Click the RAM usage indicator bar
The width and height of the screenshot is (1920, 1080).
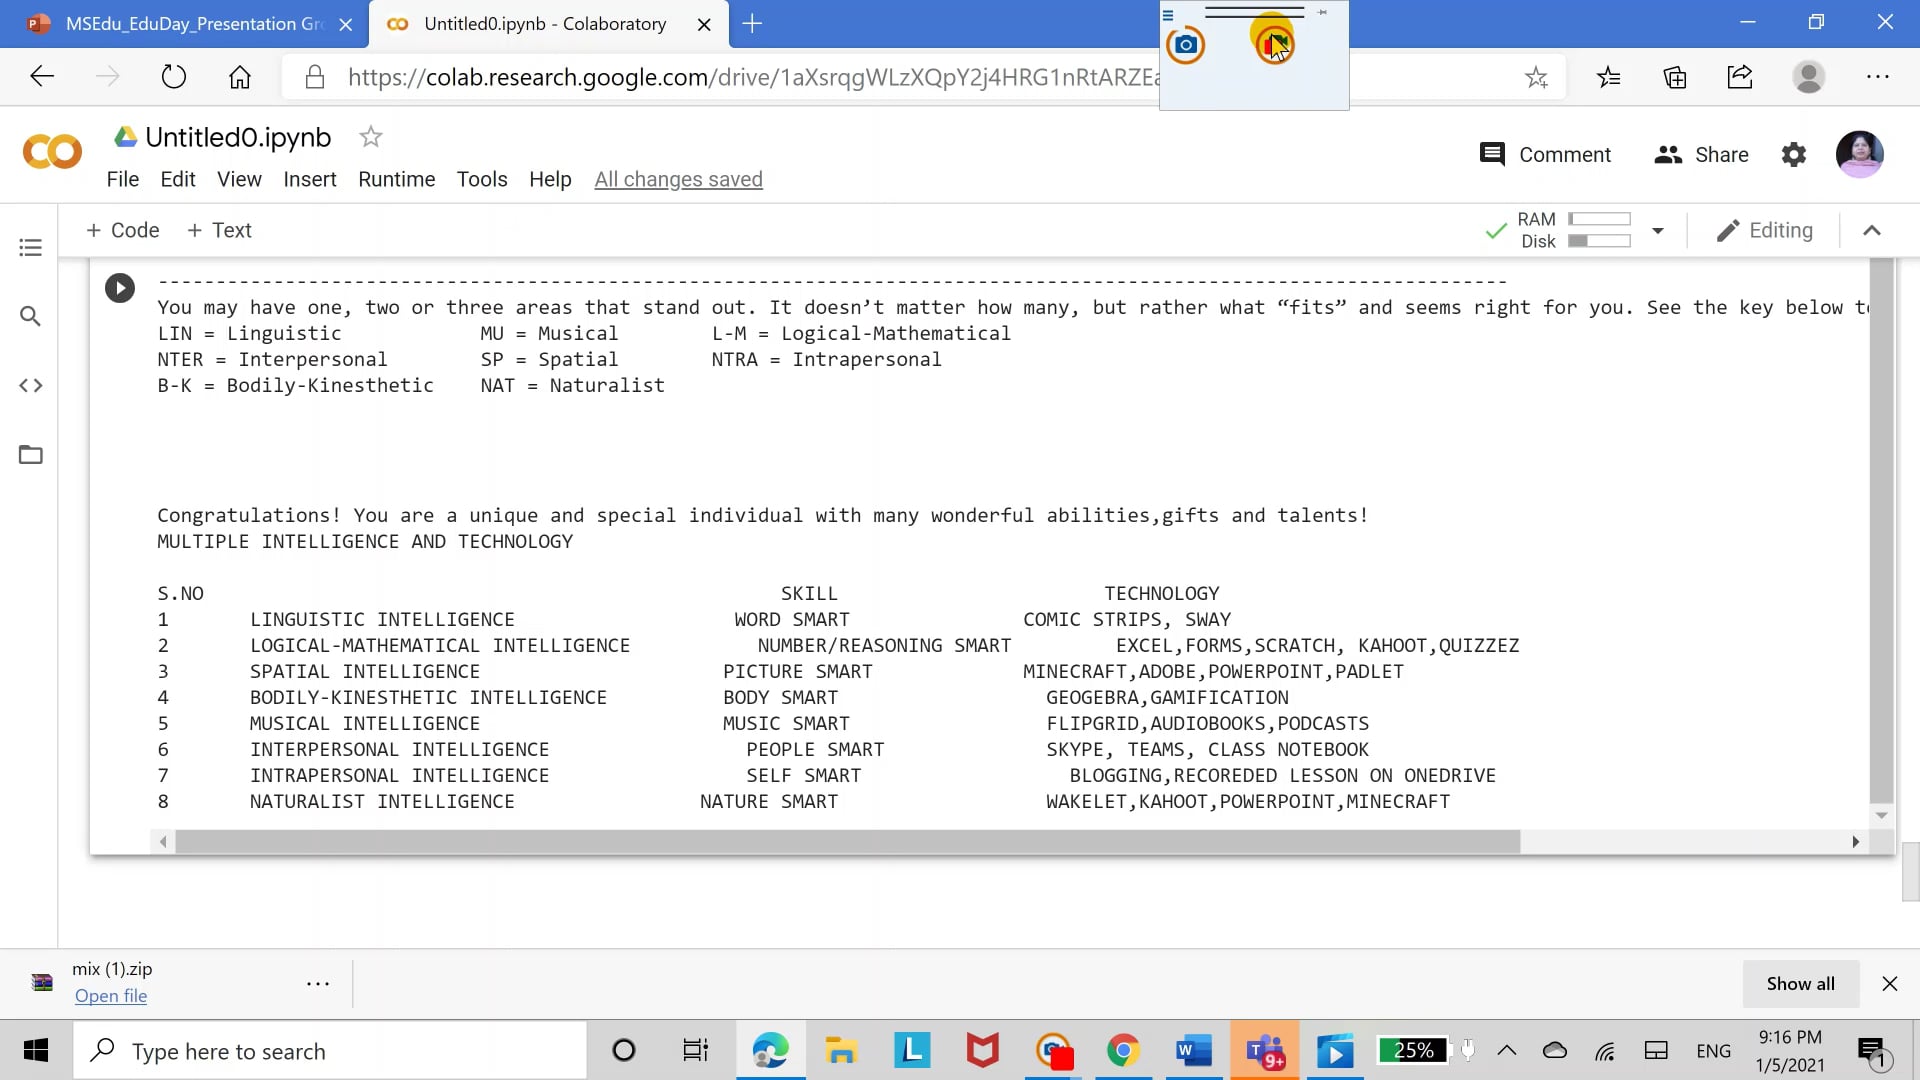tap(1600, 219)
